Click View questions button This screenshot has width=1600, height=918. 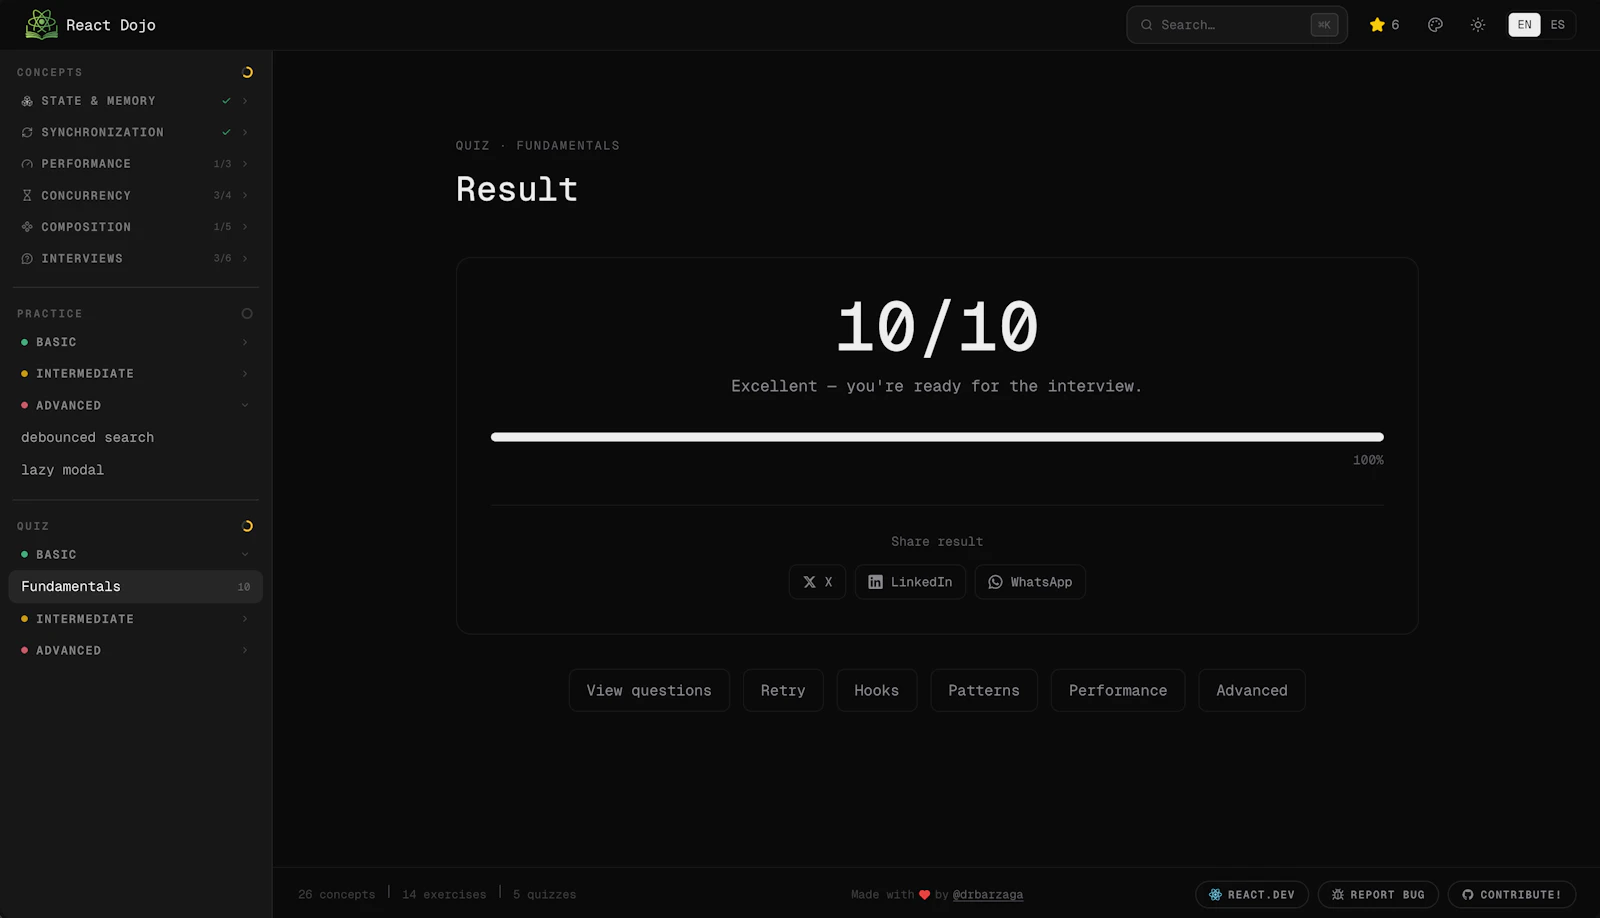[x=649, y=691]
